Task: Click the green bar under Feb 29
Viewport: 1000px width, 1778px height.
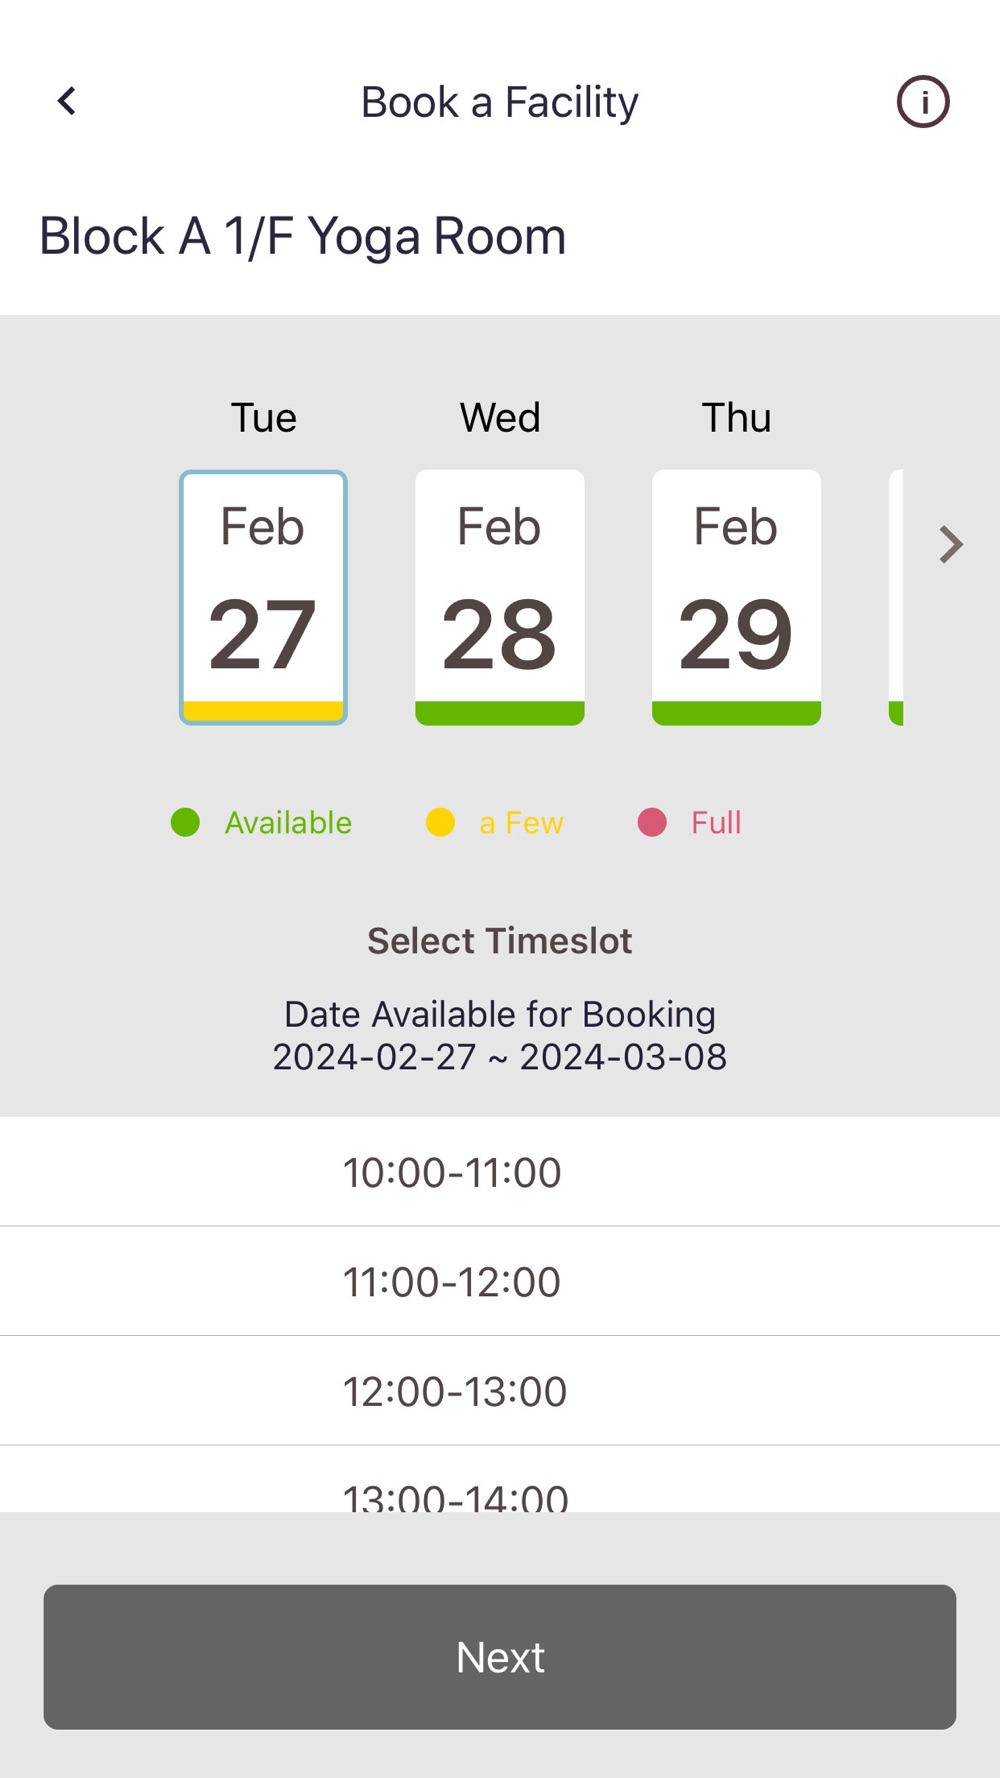Action: click(x=736, y=713)
